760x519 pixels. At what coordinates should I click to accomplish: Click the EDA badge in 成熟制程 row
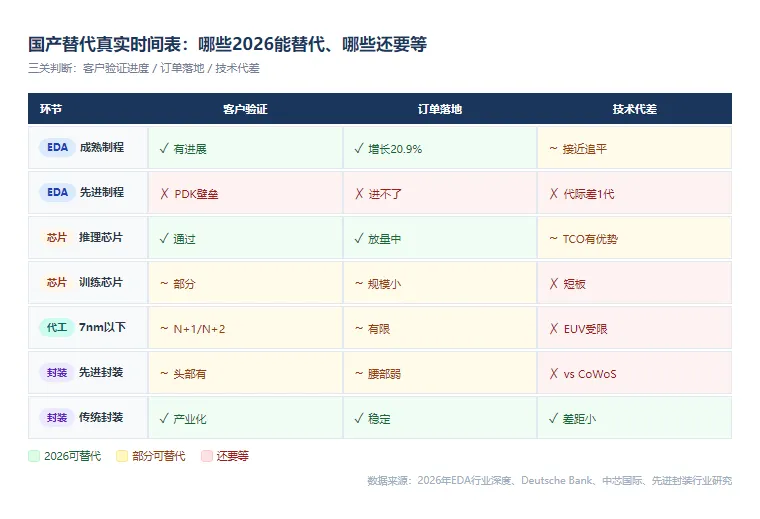click(x=57, y=147)
